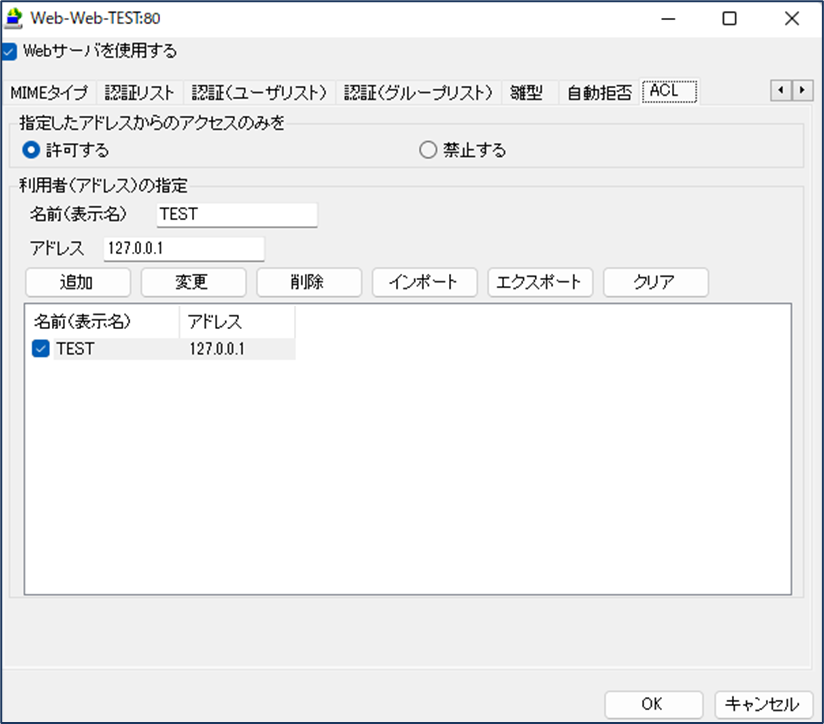The image size is (824, 724).
Task: Click the 変更 button
Action: (x=193, y=282)
